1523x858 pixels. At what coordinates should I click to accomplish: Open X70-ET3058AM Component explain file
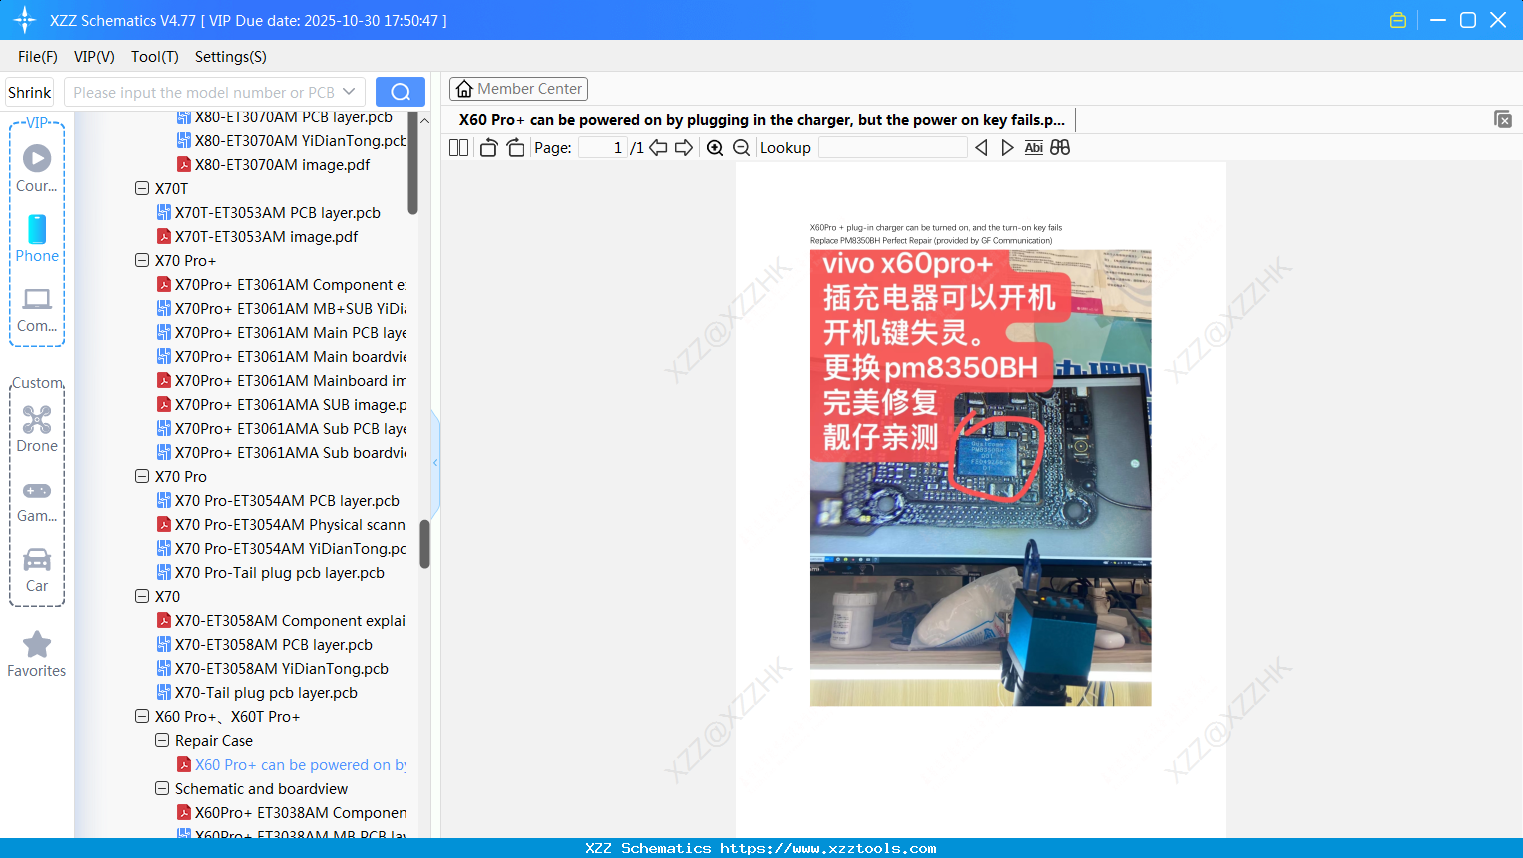coord(281,620)
